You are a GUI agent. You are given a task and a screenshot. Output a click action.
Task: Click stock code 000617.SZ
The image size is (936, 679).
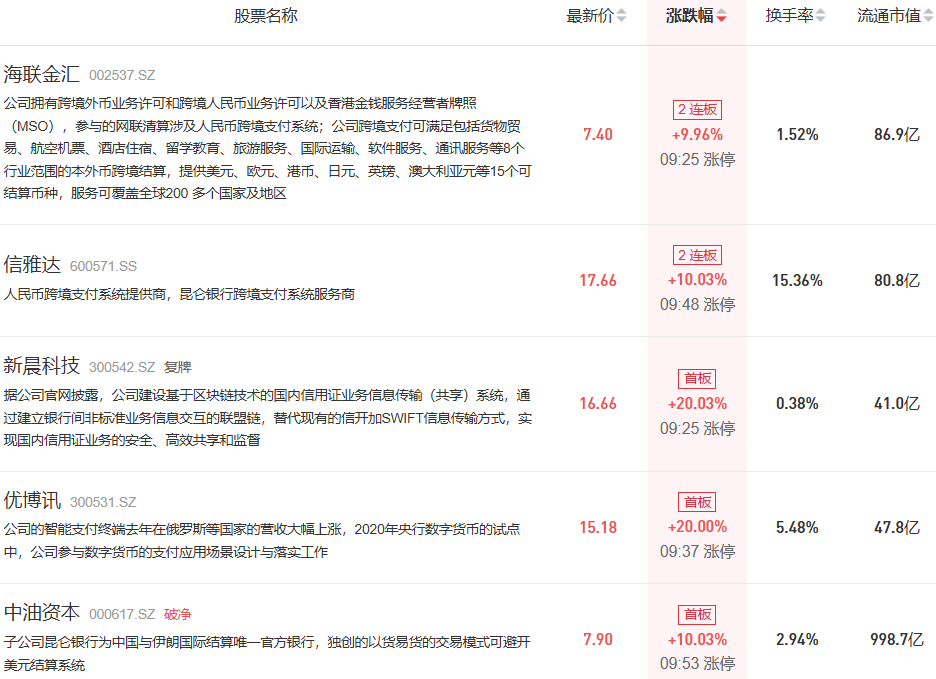[x=122, y=615]
